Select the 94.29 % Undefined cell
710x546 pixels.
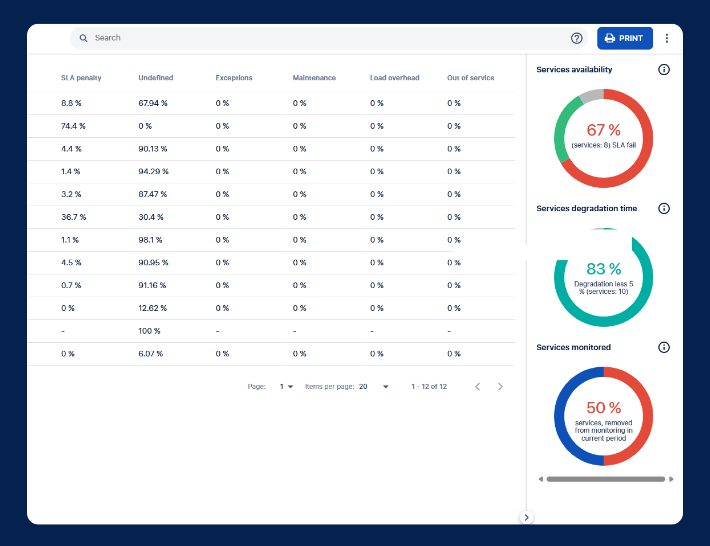click(154, 171)
